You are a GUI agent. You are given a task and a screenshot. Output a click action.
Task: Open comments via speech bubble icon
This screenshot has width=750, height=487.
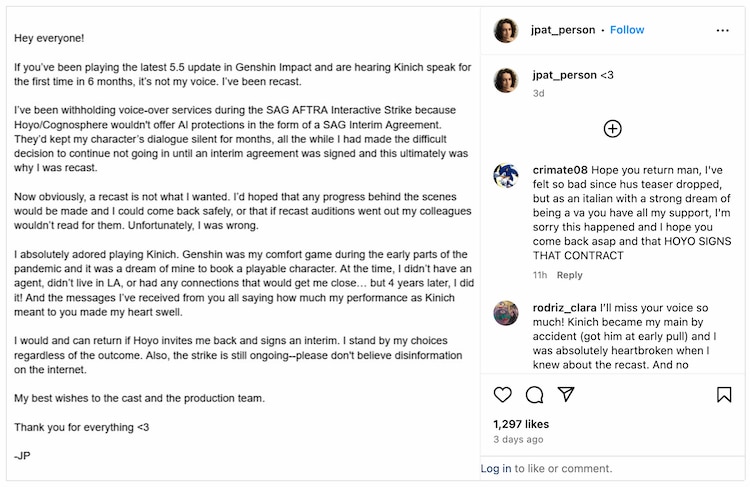pos(534,395)
